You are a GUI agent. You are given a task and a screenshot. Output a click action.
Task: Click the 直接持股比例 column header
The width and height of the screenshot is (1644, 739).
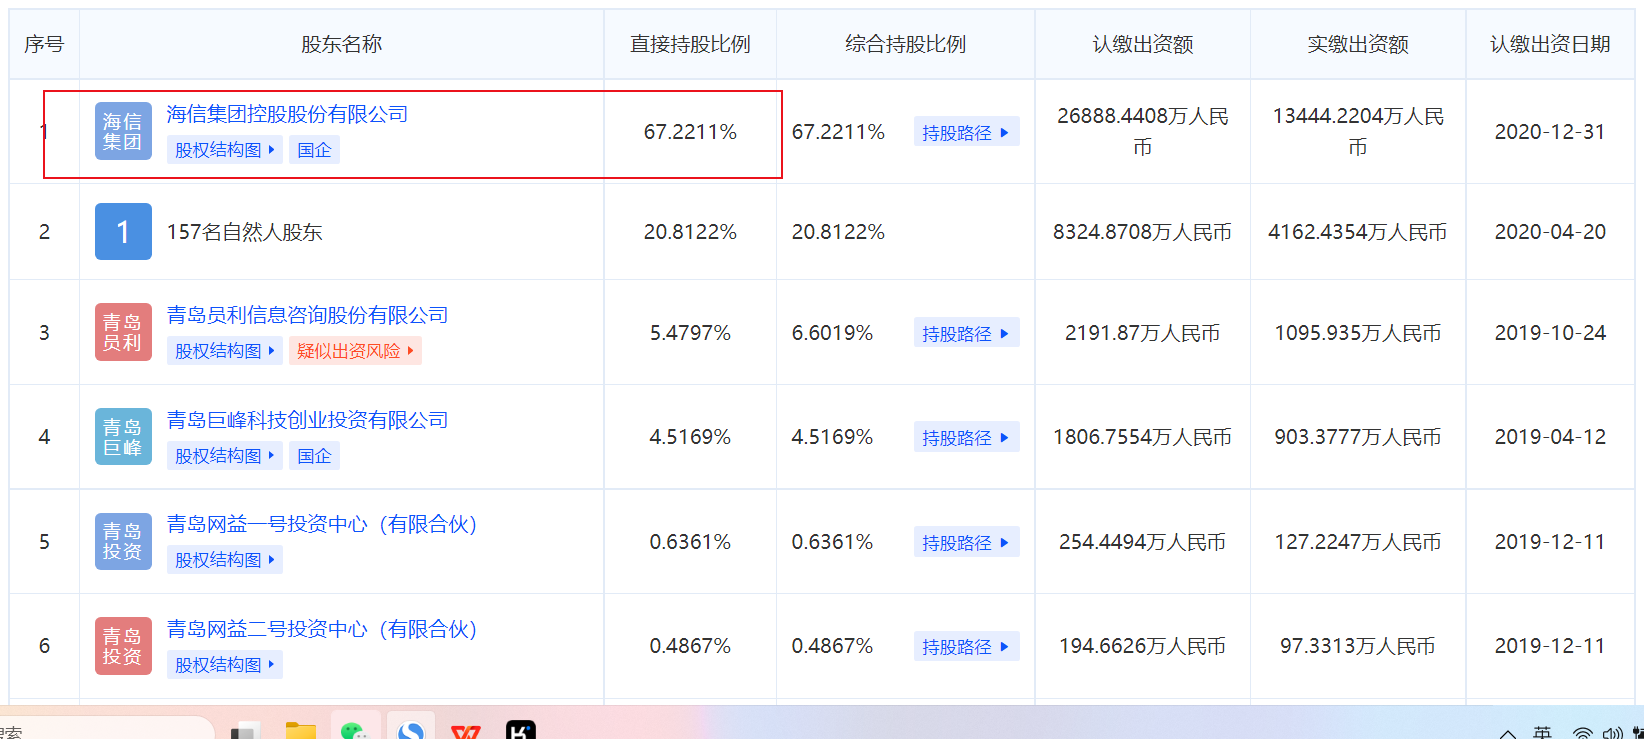690,44
